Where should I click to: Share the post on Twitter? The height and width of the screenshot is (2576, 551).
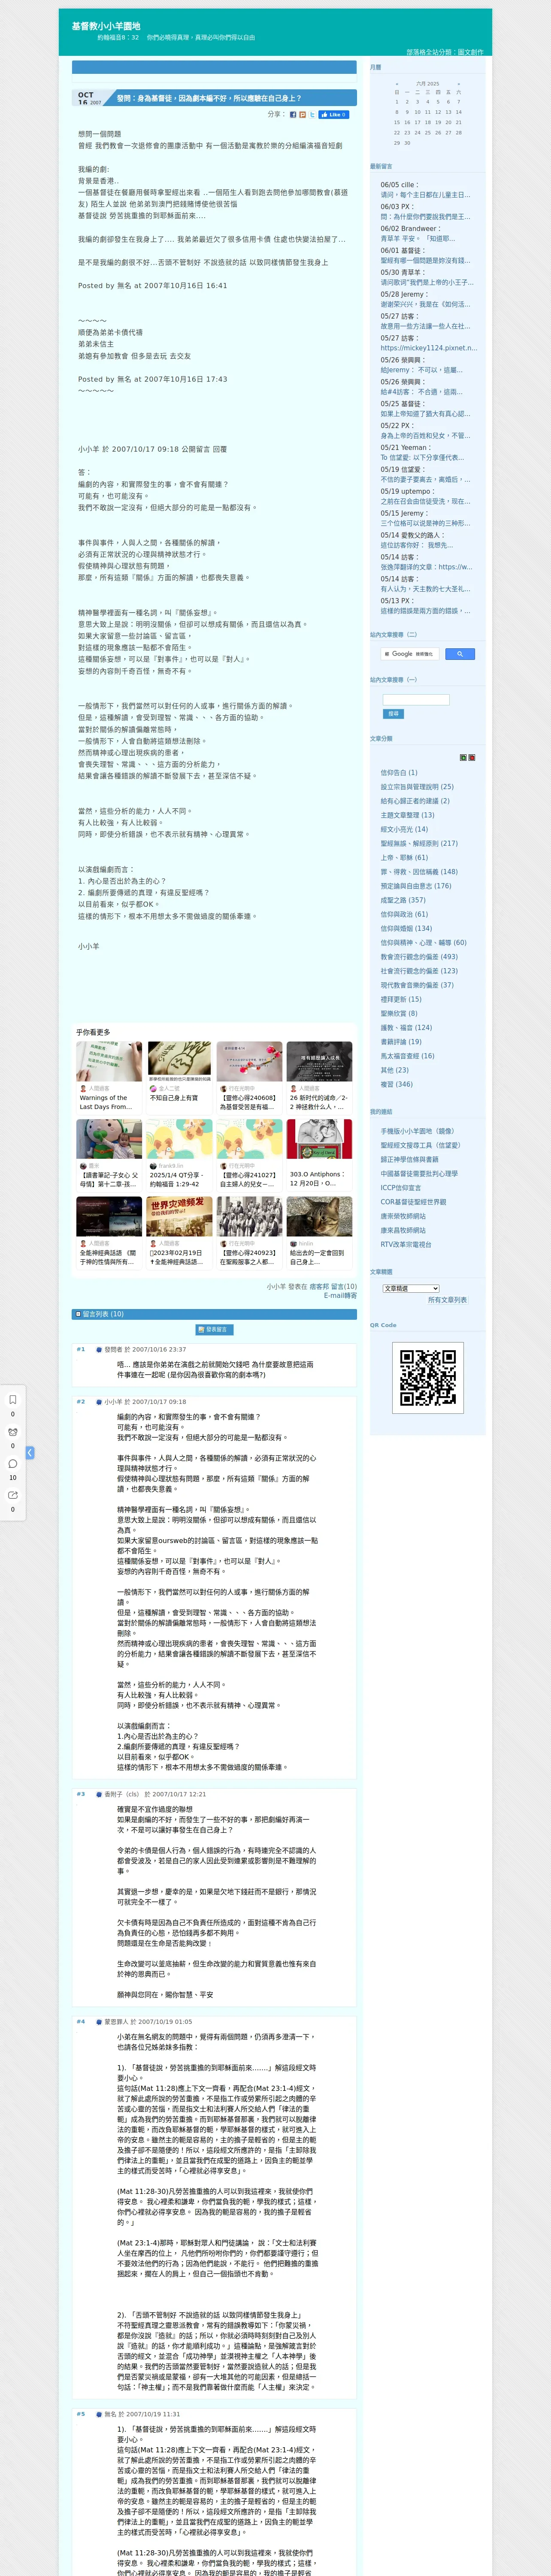pyautogui.click(x=312, y=115)
